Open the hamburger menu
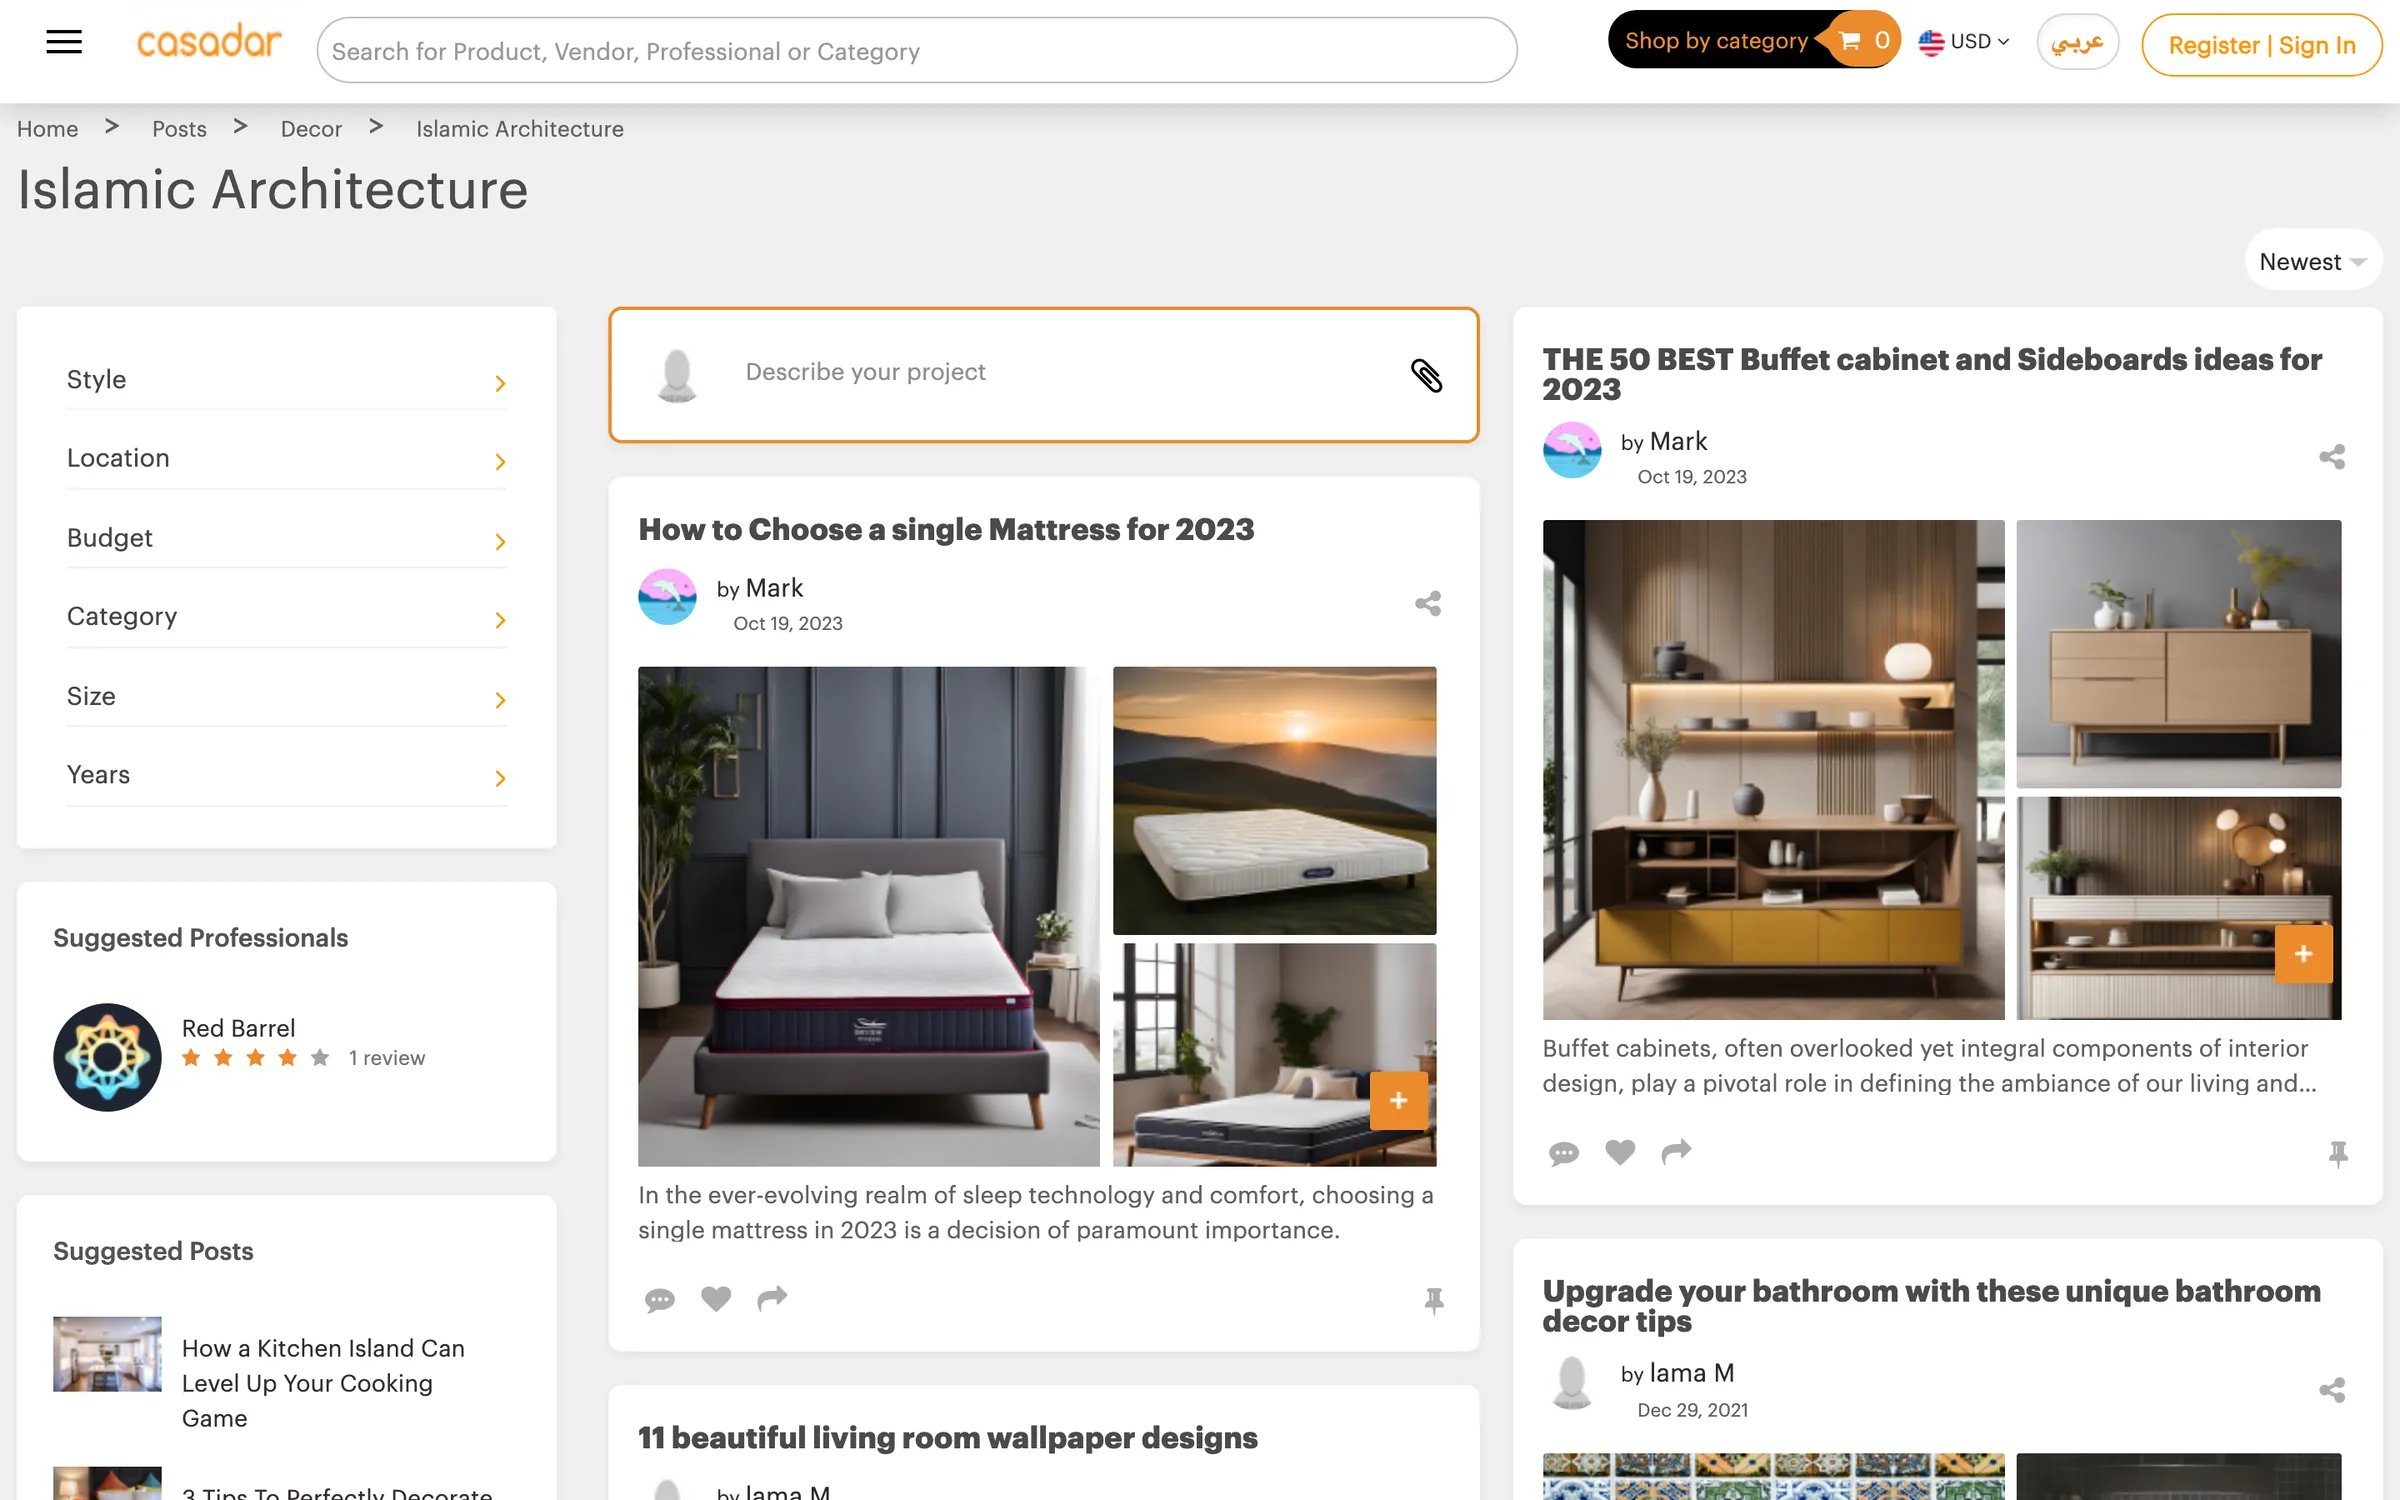The width and height of the screenshot is (2400, 1500). click(64, 42)
